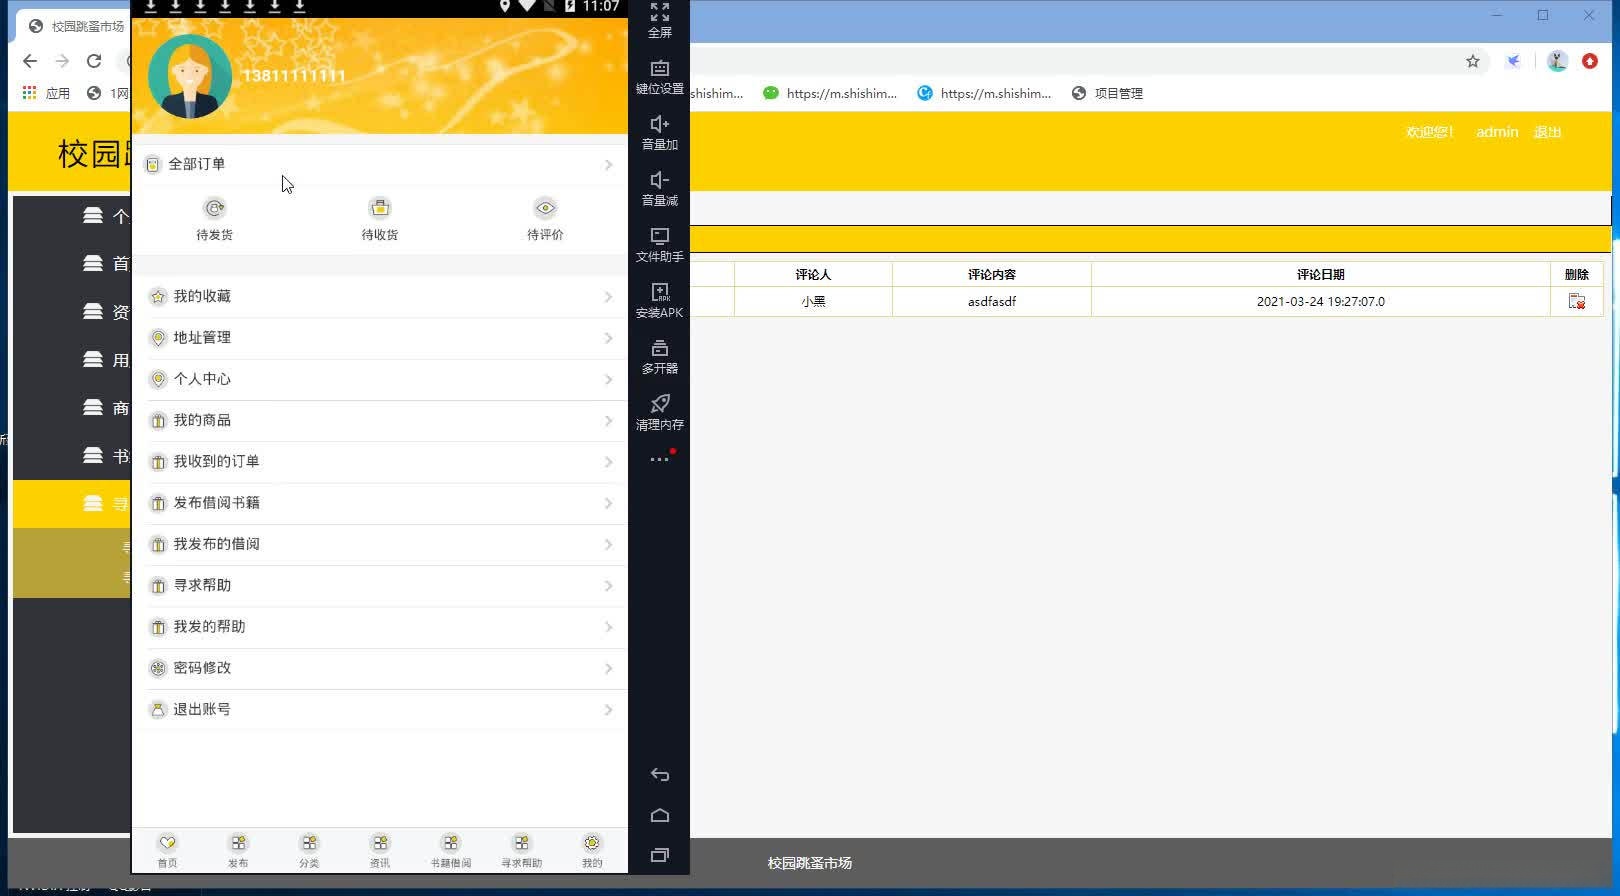Image resolution: width=1620 pixels, height=896 pixels.
Task: Expand the 全部订单 row chevron
Action: pos(608,164)
